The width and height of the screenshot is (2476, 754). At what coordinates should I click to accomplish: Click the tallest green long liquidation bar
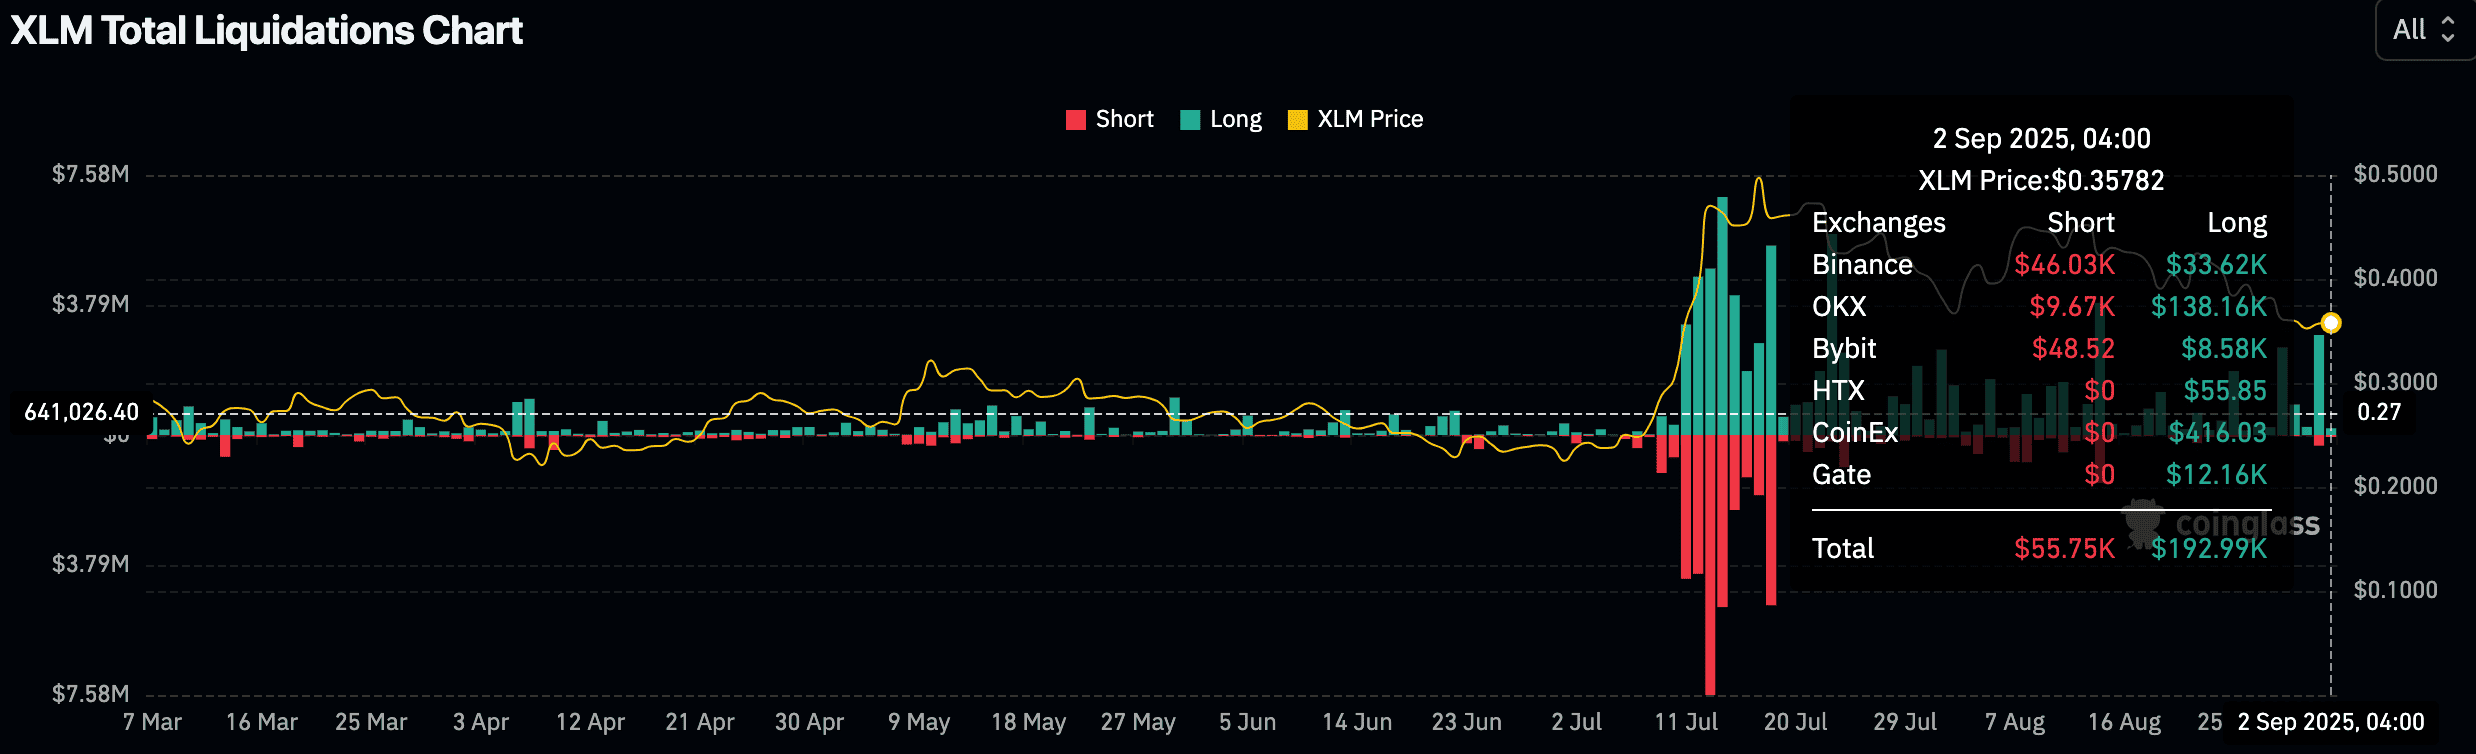pyautogui.click(x=1722, y=316)
